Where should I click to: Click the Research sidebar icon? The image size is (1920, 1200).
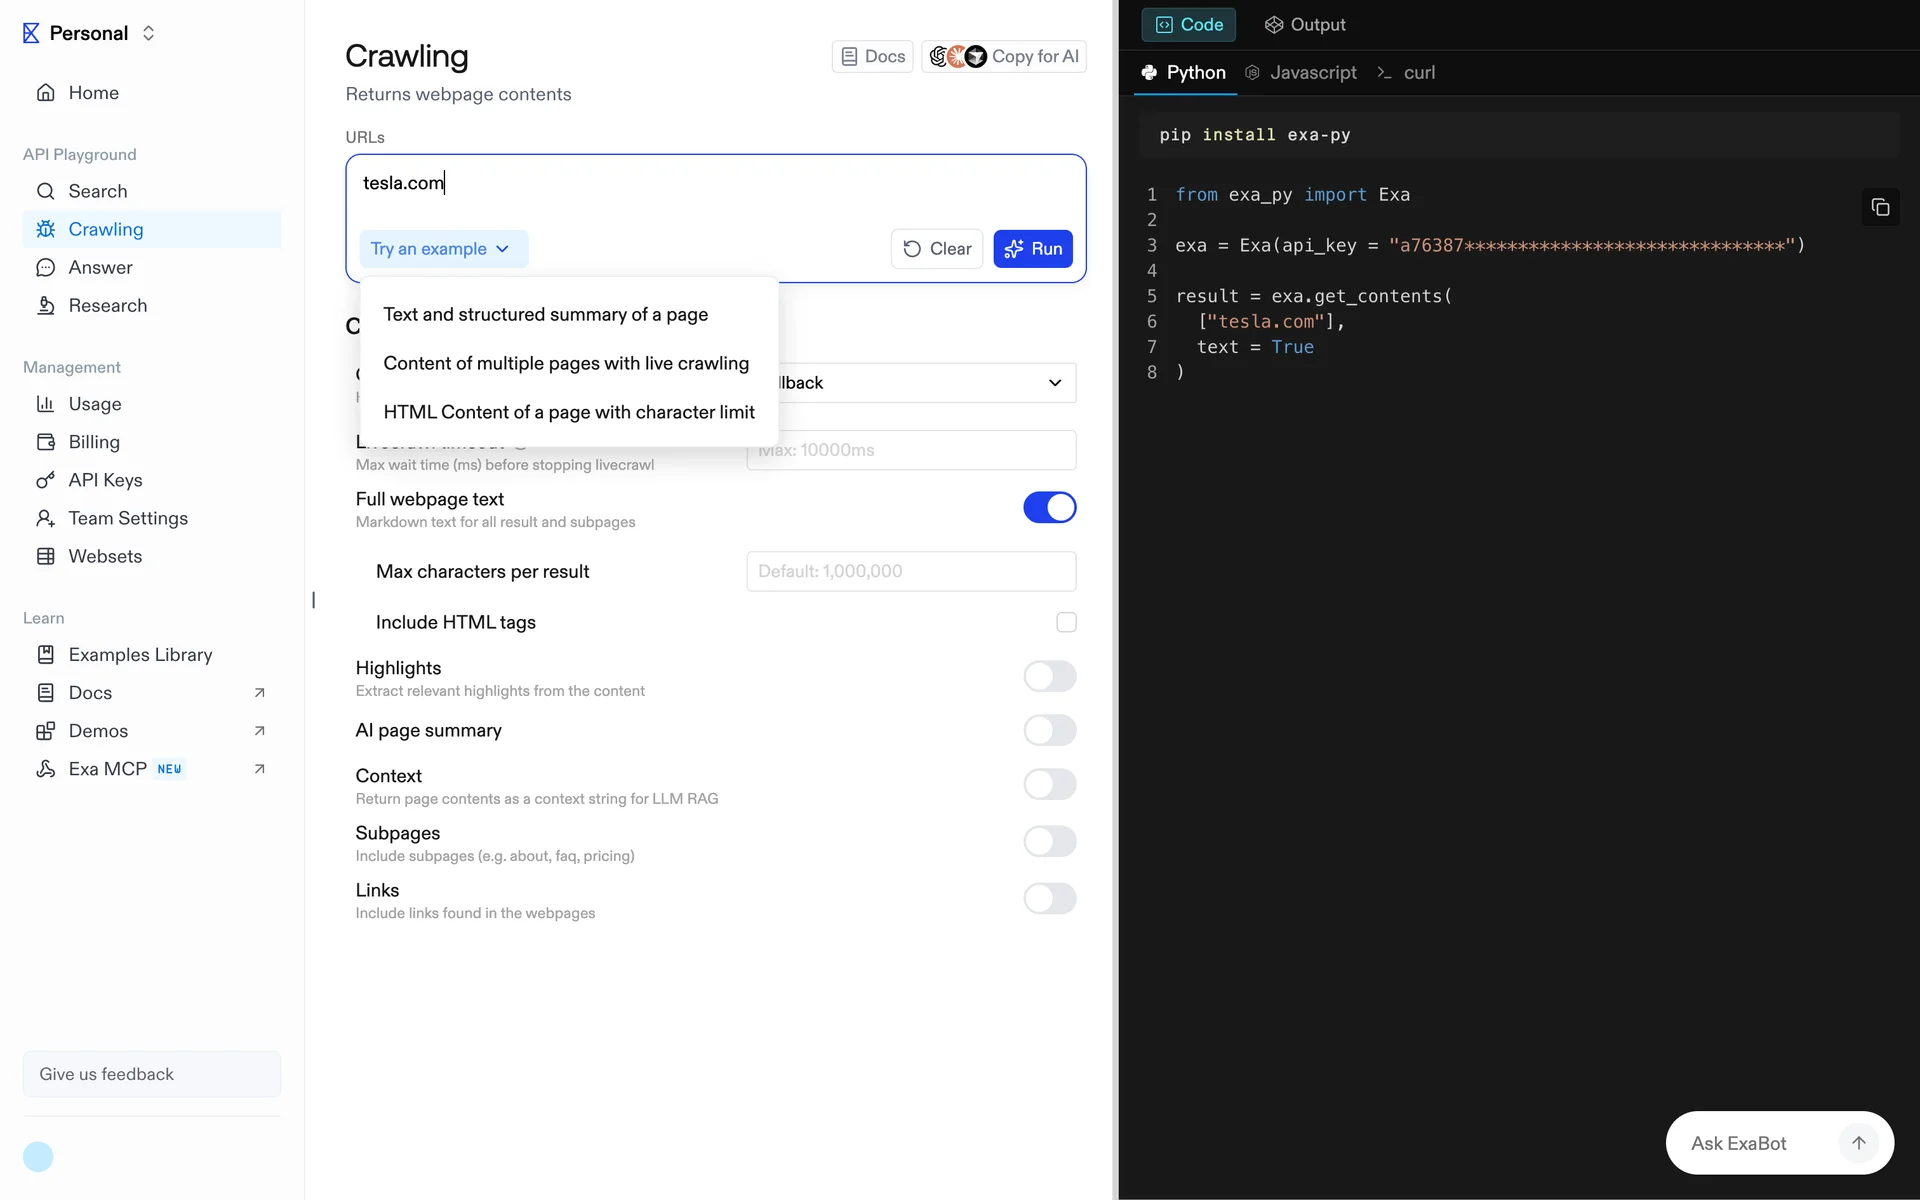(45, 306)
